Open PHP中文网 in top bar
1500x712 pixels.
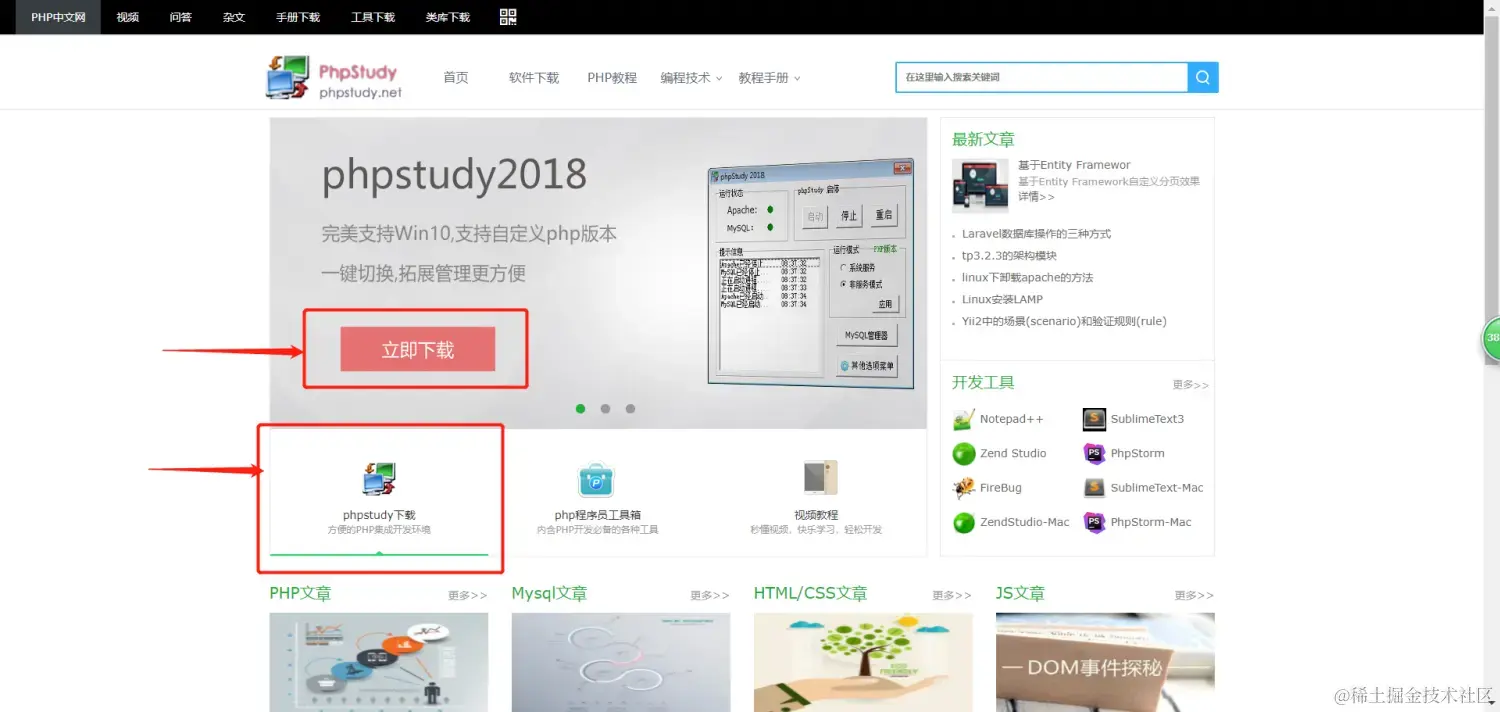58,17
